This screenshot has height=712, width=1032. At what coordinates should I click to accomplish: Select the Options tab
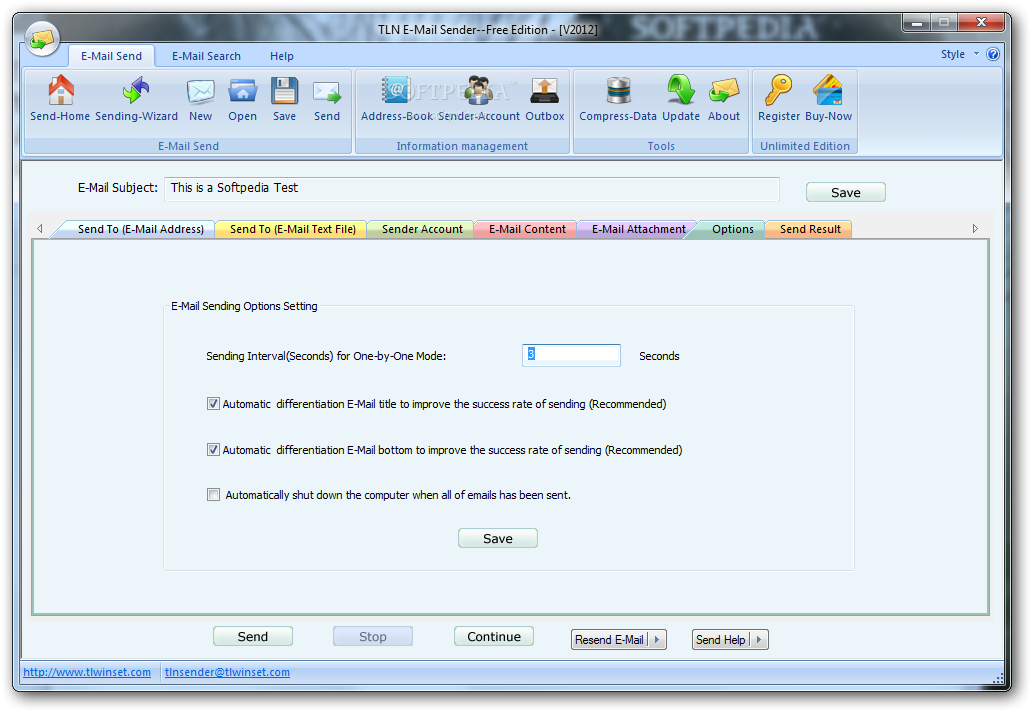[732, 229]
